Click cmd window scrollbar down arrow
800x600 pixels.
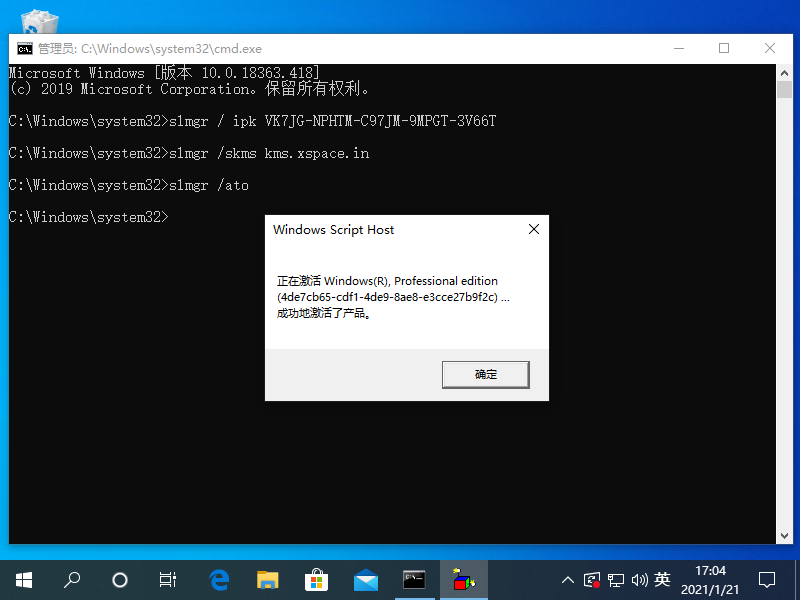(784, 536)
